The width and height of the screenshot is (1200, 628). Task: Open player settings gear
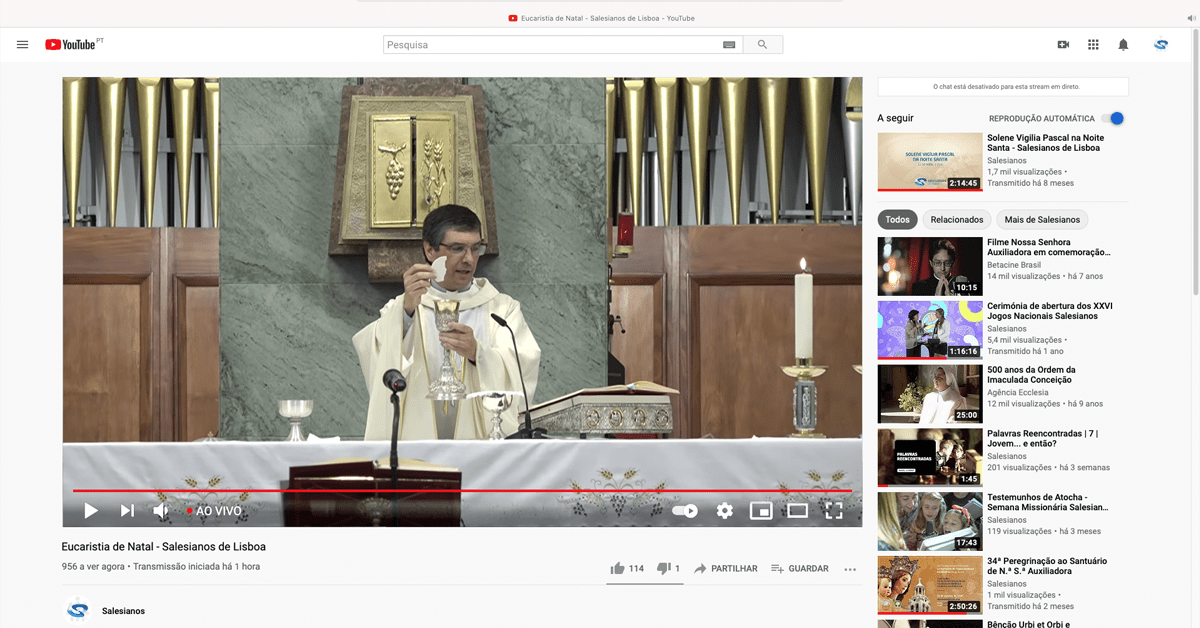[x=725, y=511]
